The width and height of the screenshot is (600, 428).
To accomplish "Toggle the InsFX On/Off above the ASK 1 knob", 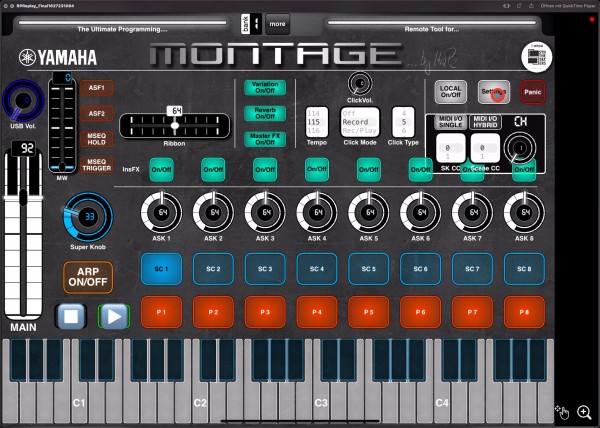I will tap(161, 169).
